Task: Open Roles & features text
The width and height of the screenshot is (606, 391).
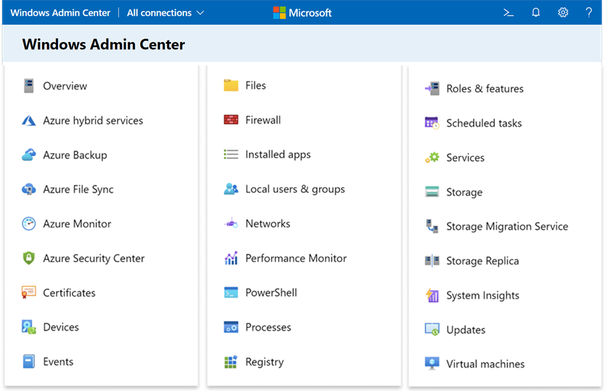Action: [x=485, y=88]
